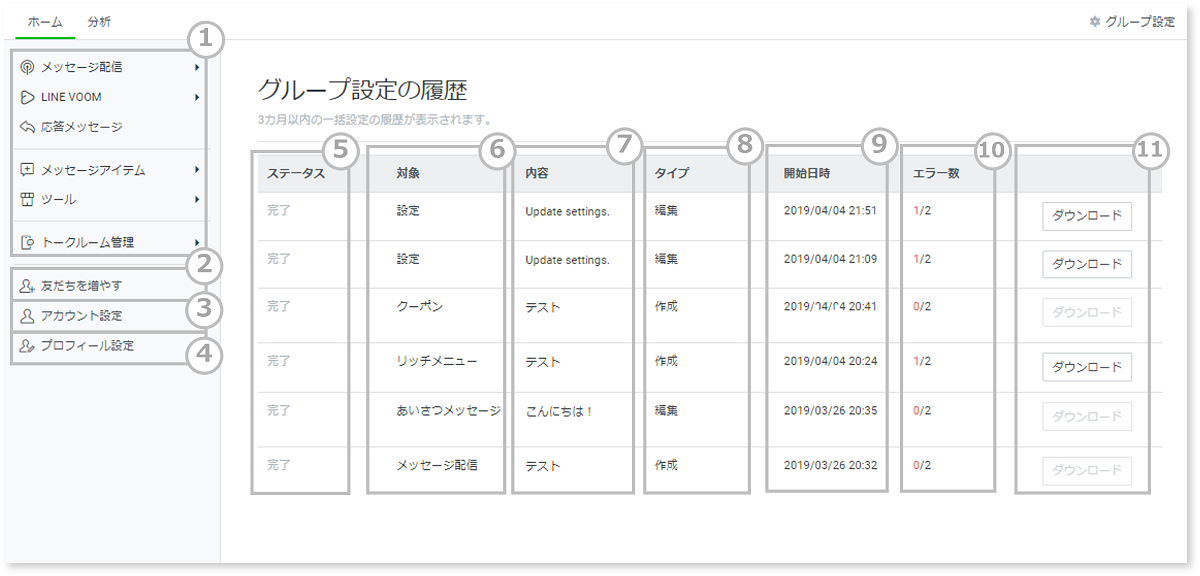Click ダウンロード for the 21:09 設定 row
Screen dimensions: 1200x576
click(1087, 264)
